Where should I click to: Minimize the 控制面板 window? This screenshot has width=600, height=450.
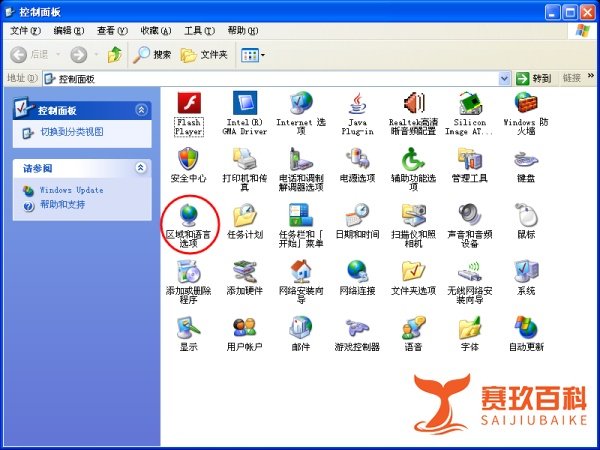coord(552,12)
